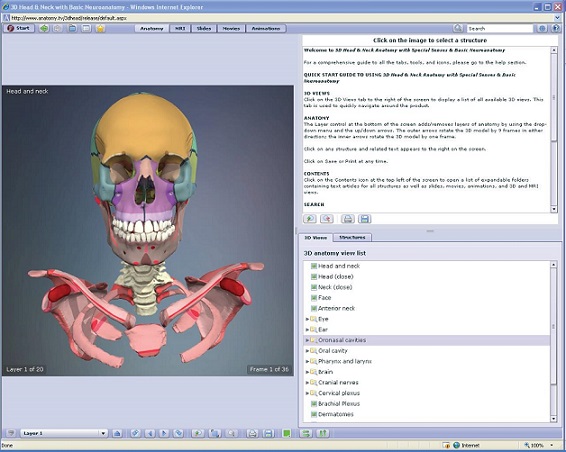This screenshot has width=566, height=452.
Task: Click the Internet zone globe in status bar
Action: click(457, 445)
